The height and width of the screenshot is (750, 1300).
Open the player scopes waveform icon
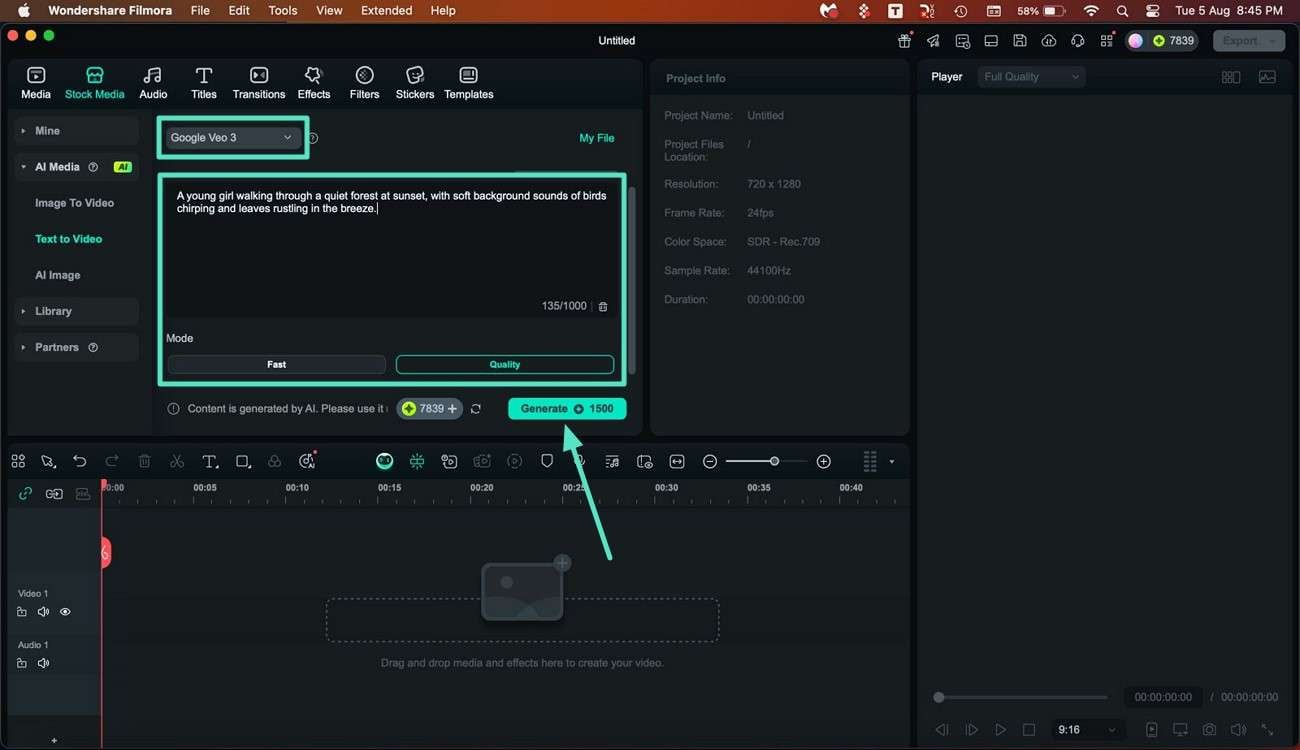point(1267,77)
